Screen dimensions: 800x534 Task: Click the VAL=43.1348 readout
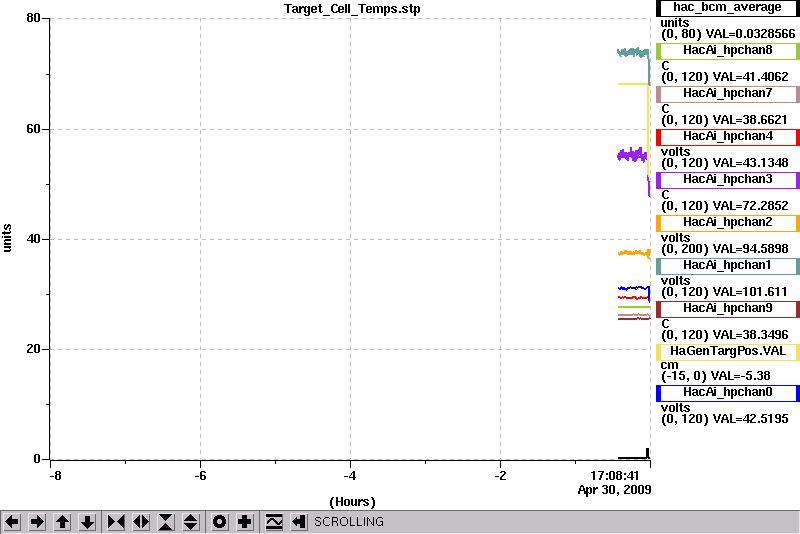(x=750, y=163)
